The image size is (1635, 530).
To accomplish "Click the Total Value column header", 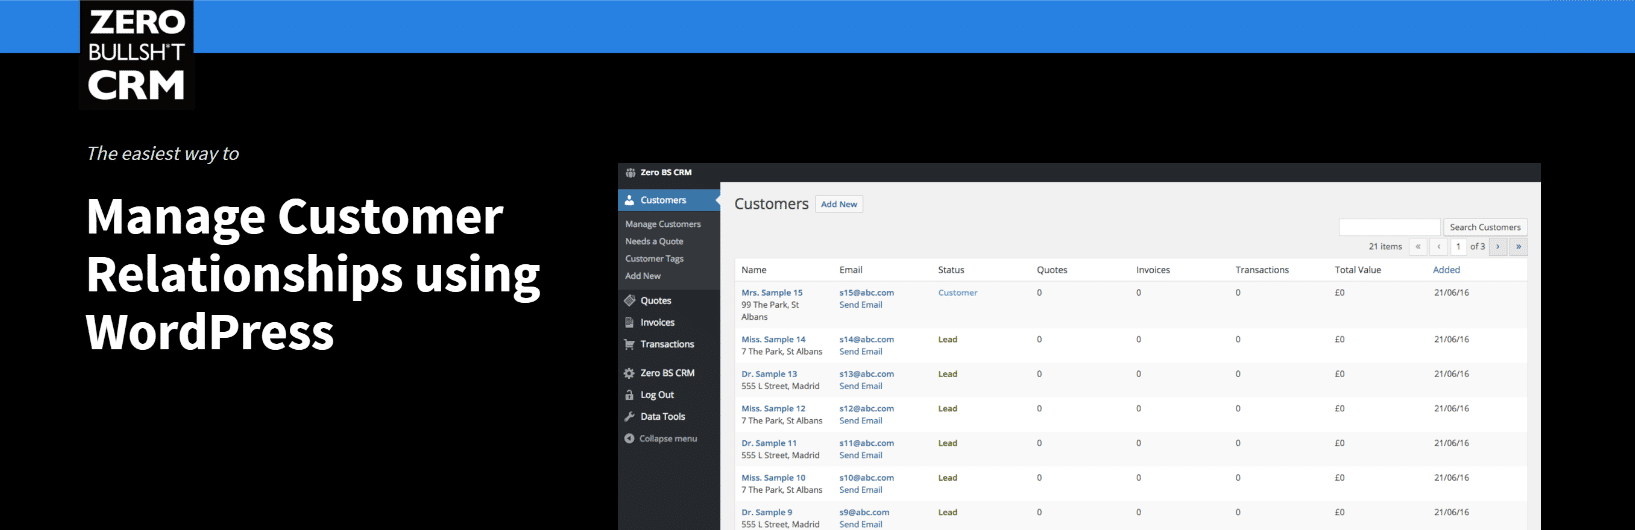I will 1358,270.
